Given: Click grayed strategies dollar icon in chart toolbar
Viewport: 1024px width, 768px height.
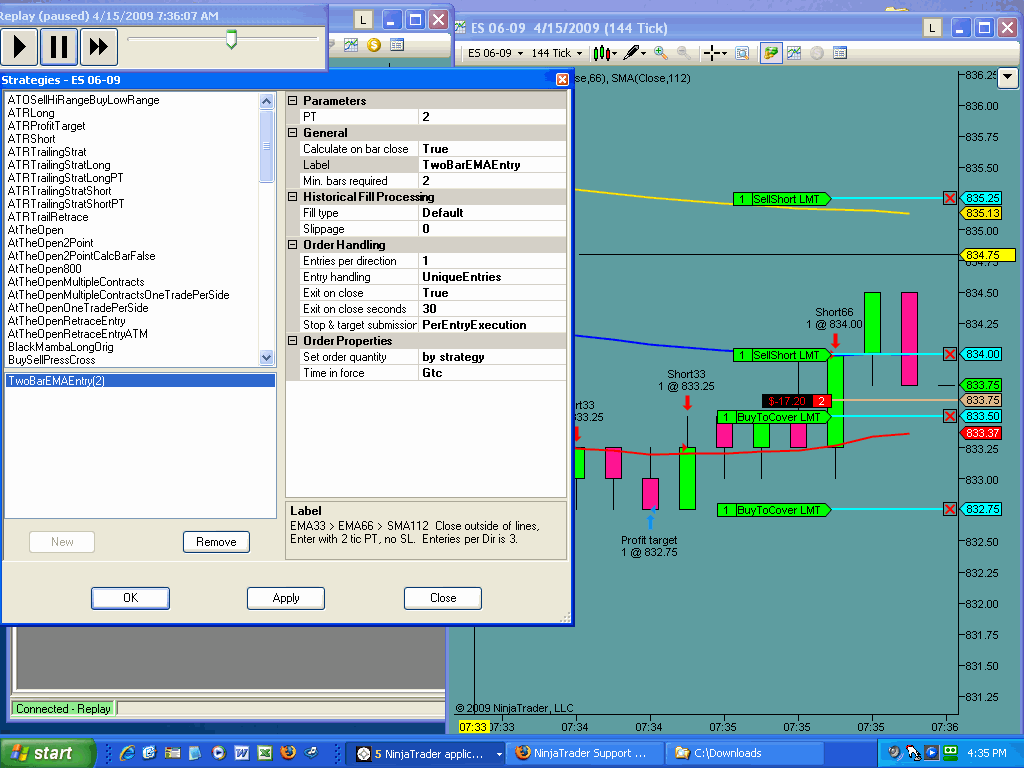Looking at the screenshot, I should (x=816, y=53).
